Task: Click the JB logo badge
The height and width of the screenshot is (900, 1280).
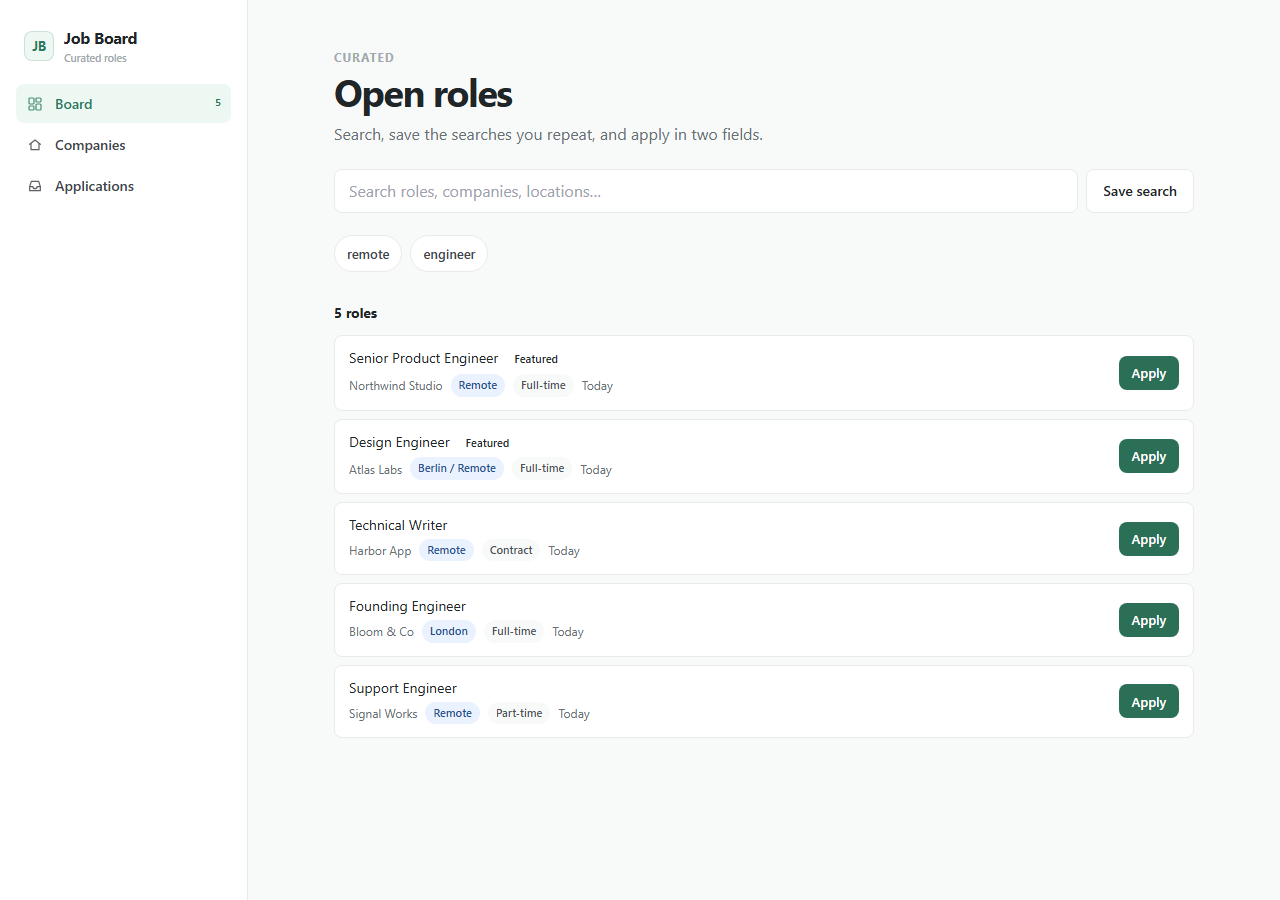Action: click(x=39, y=46)
